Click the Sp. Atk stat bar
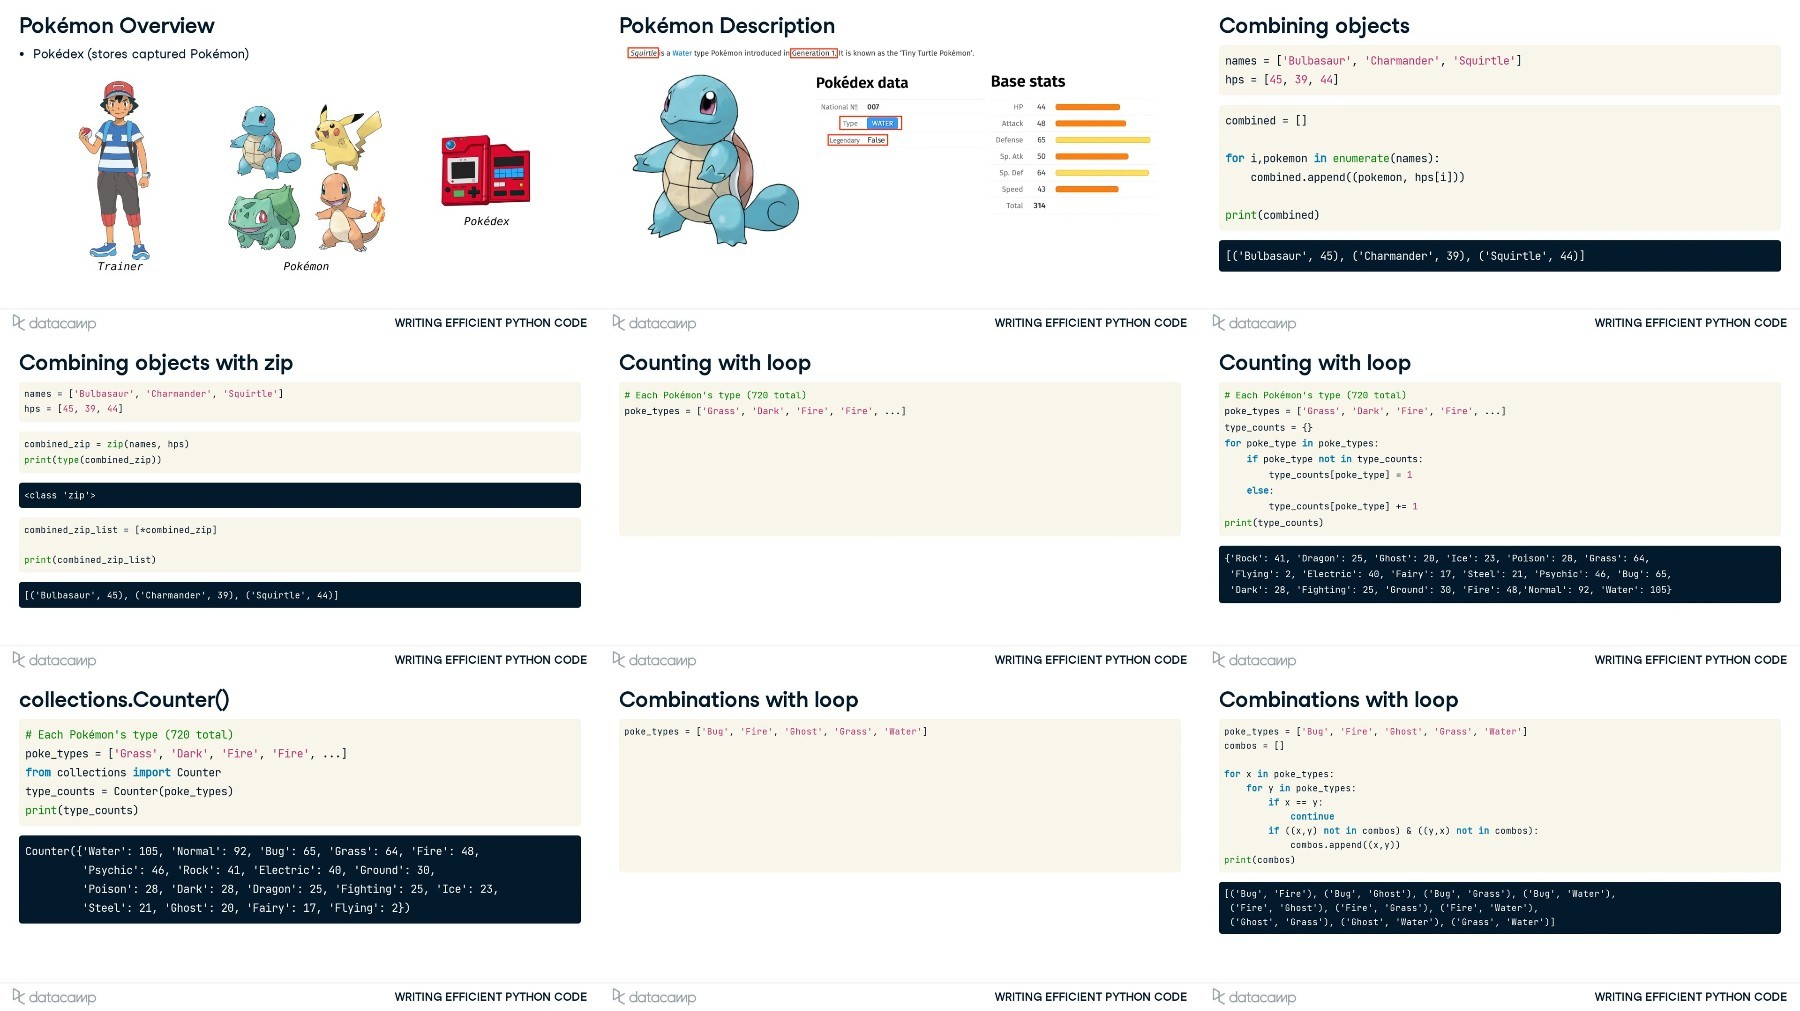This screenshot has width=1800, height=1011. pyautogui.click(x=1092, y=156)
